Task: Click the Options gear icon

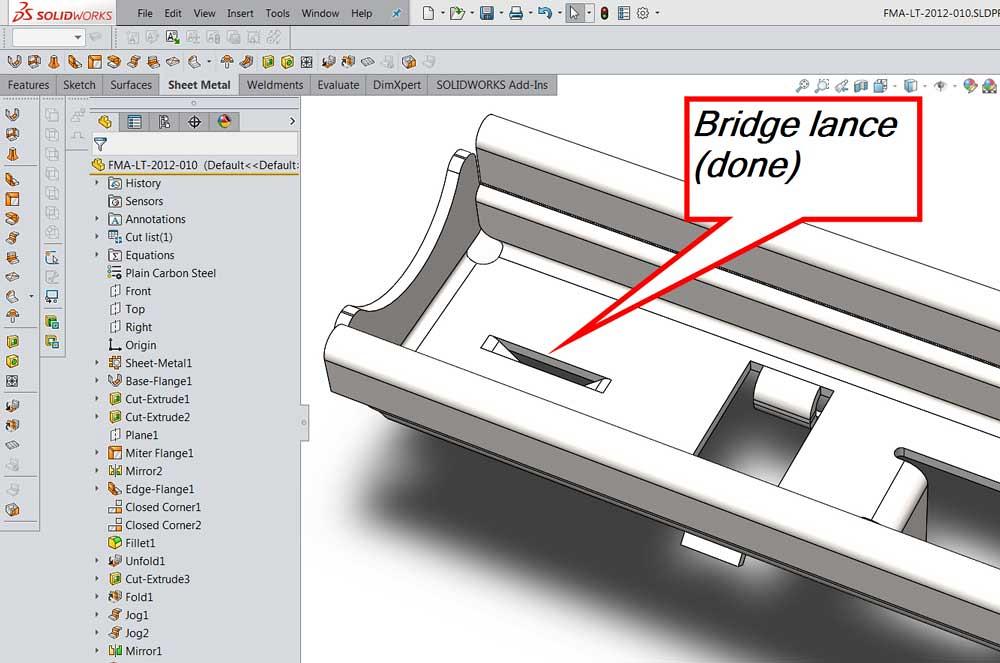Action: point(643,14)
